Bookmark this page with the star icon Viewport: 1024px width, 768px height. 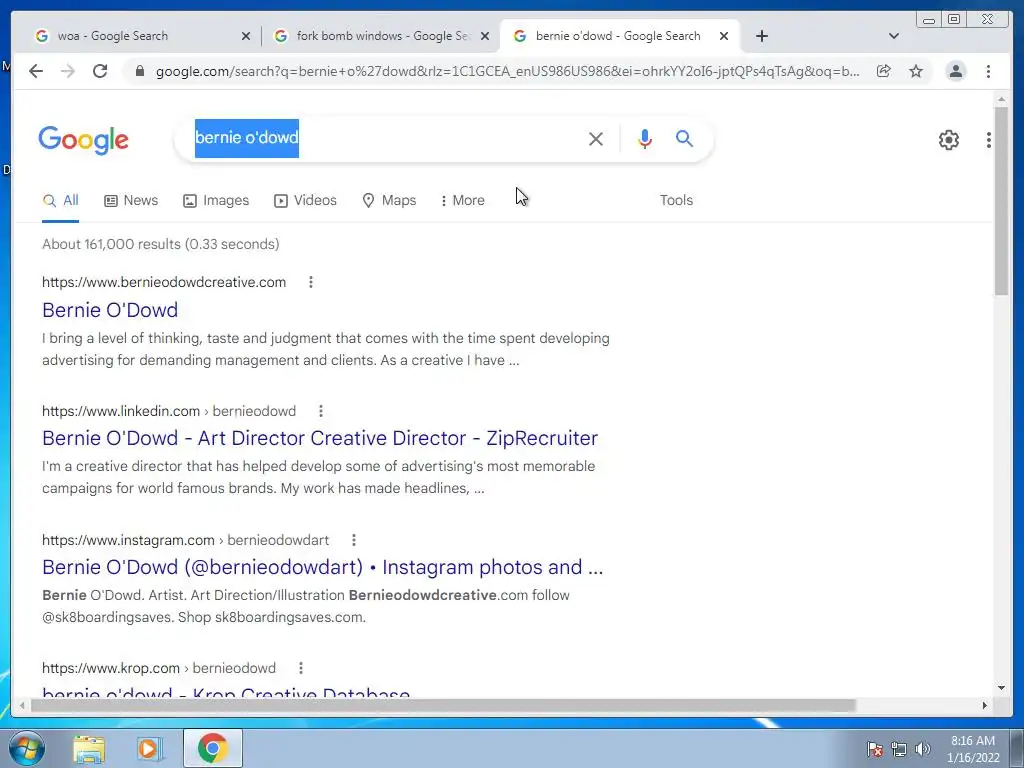click(916, 71)
